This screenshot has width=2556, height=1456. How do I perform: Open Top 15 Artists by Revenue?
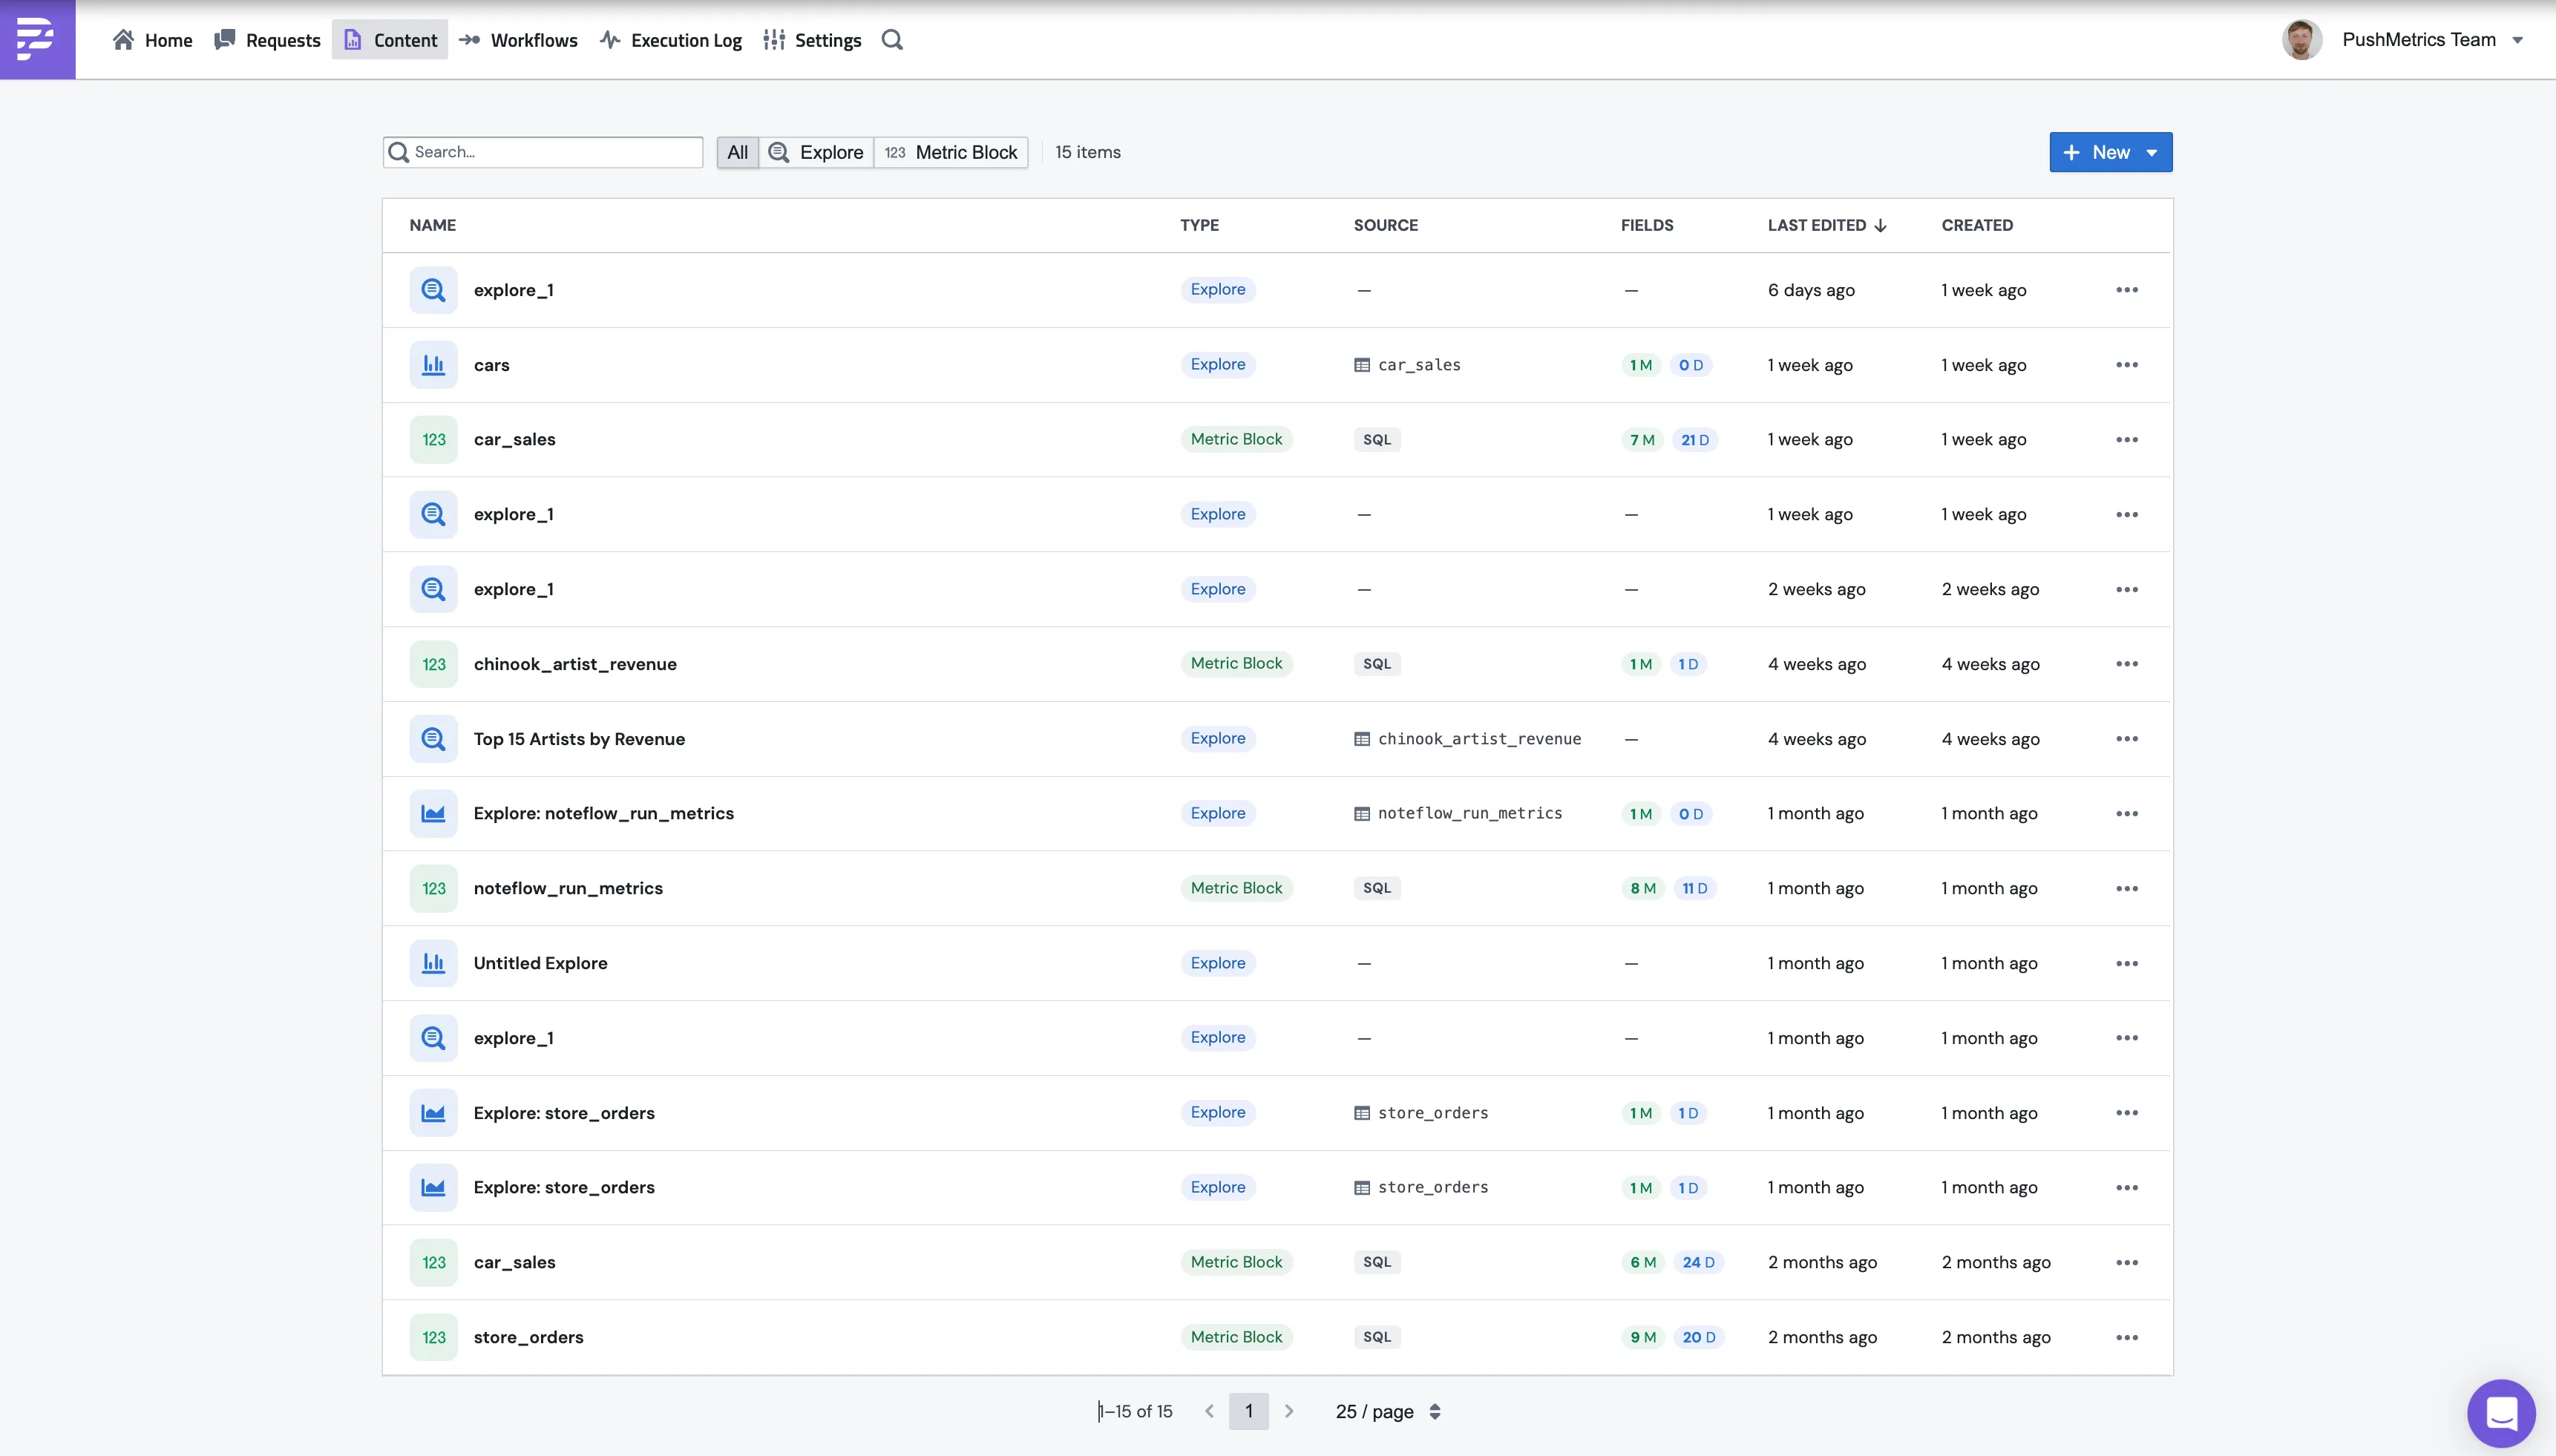(579, 739)
